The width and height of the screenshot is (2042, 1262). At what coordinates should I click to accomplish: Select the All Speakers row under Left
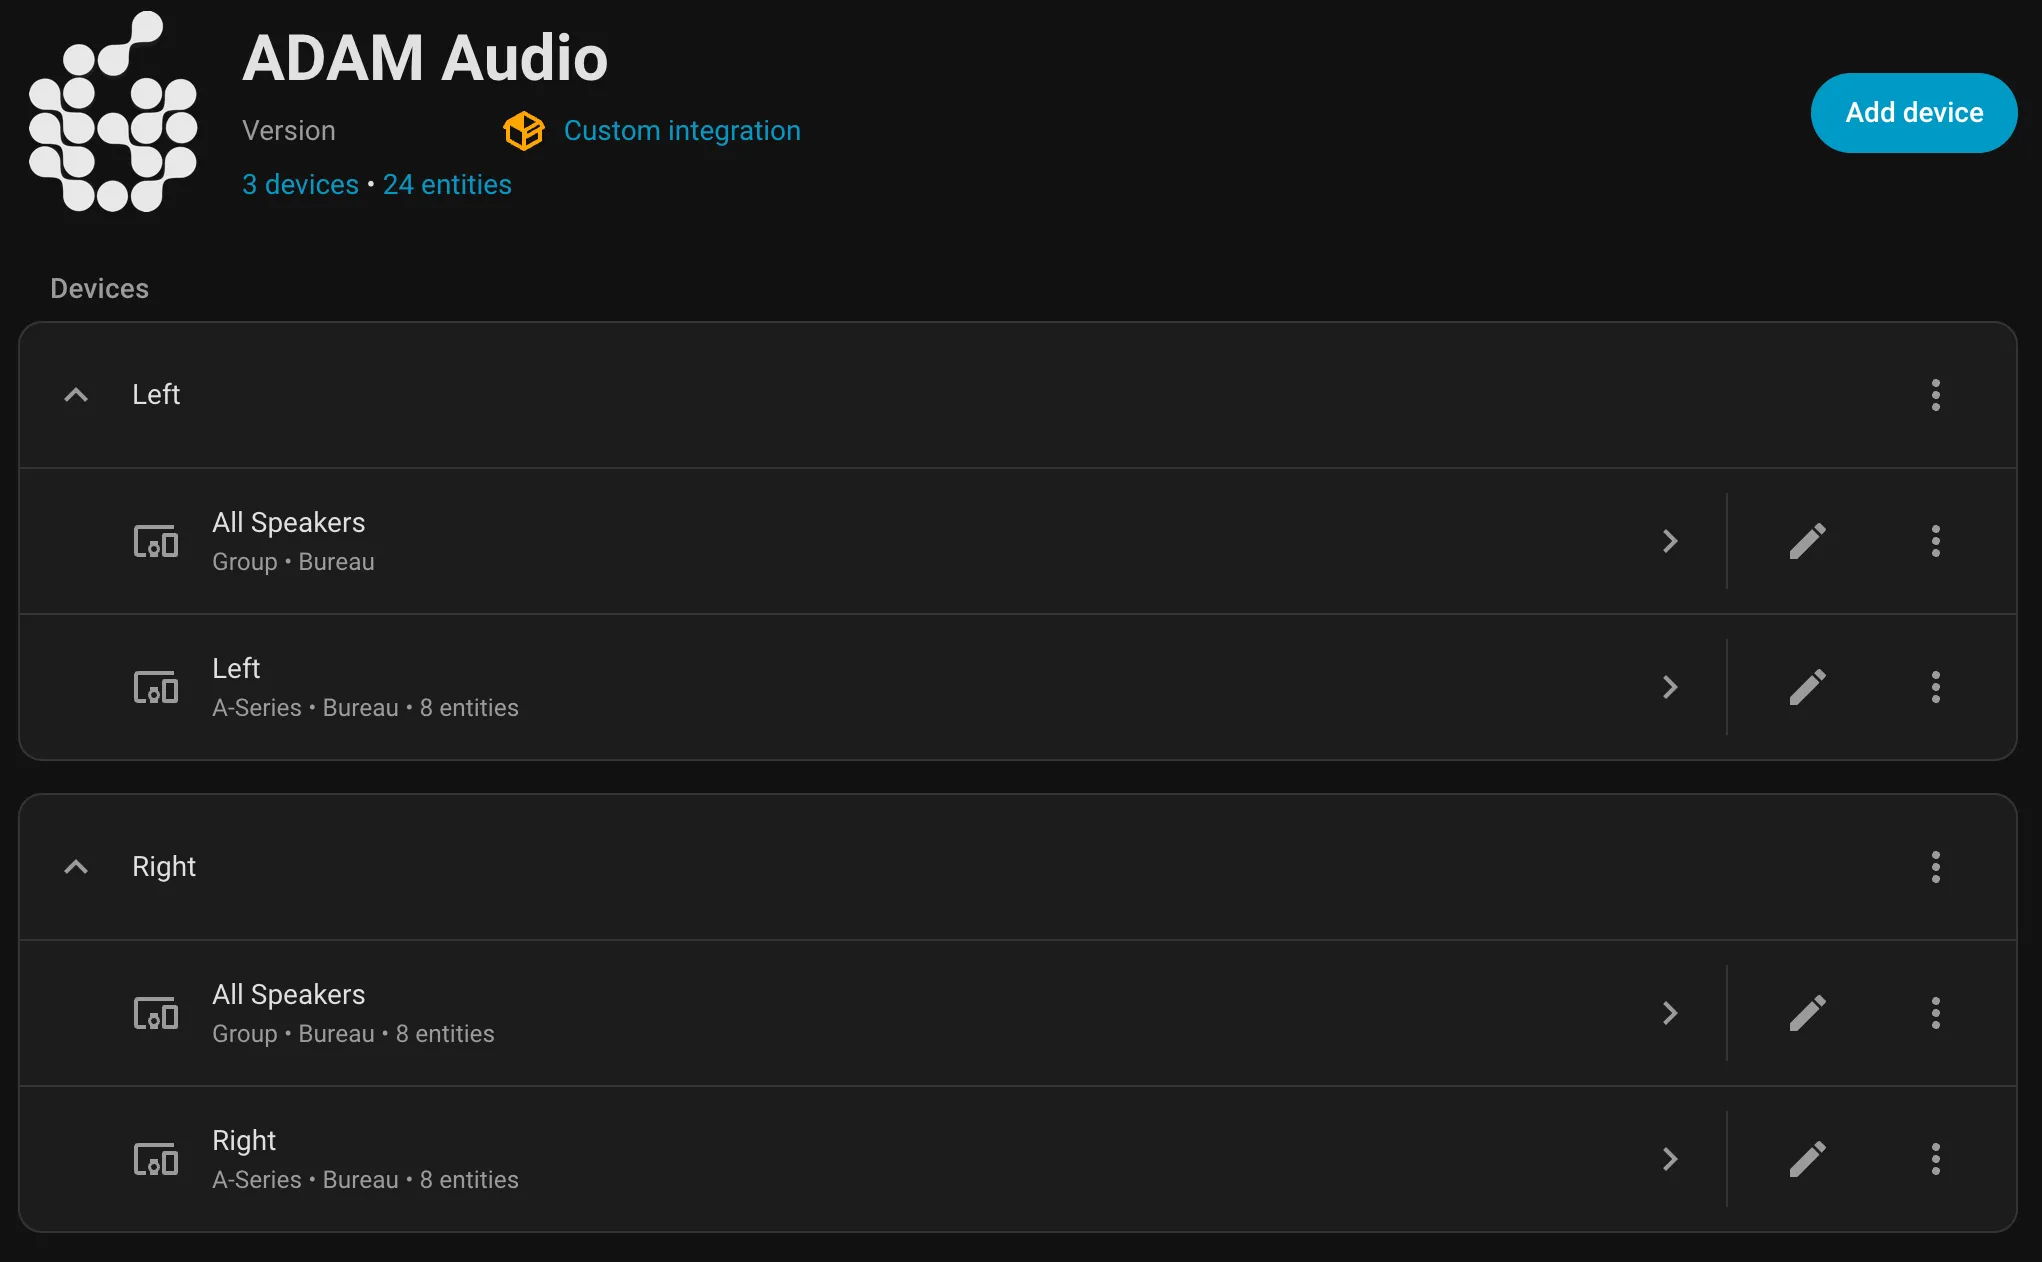coord(800,541)
